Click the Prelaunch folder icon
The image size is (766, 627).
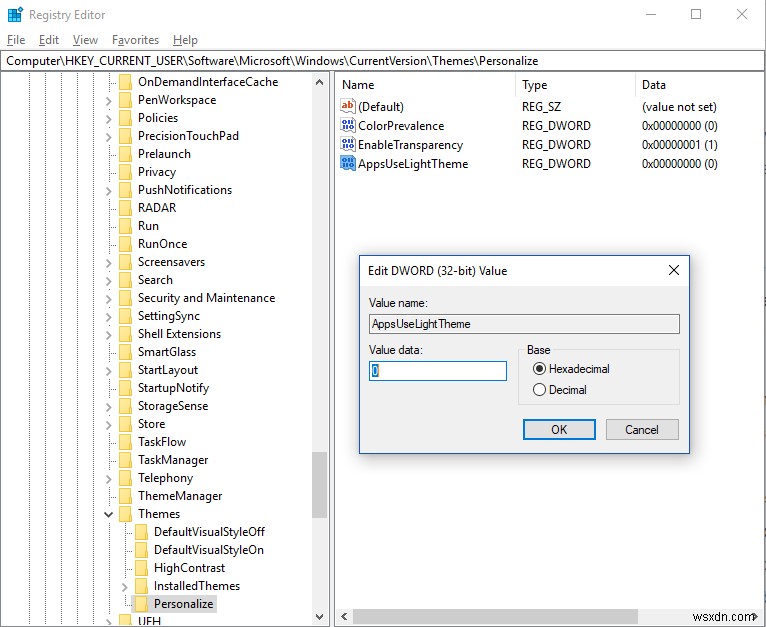tap(126, 154)
